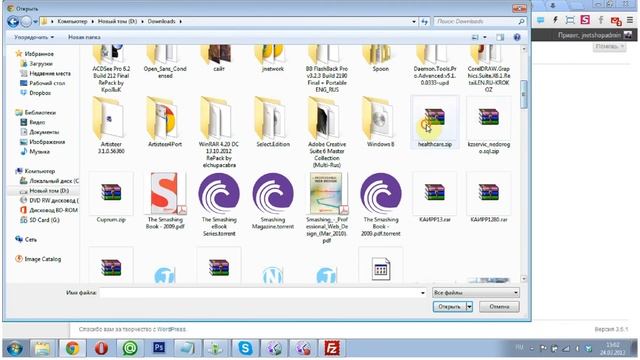Select The Smashing eBook Series.torrent file

219,204
